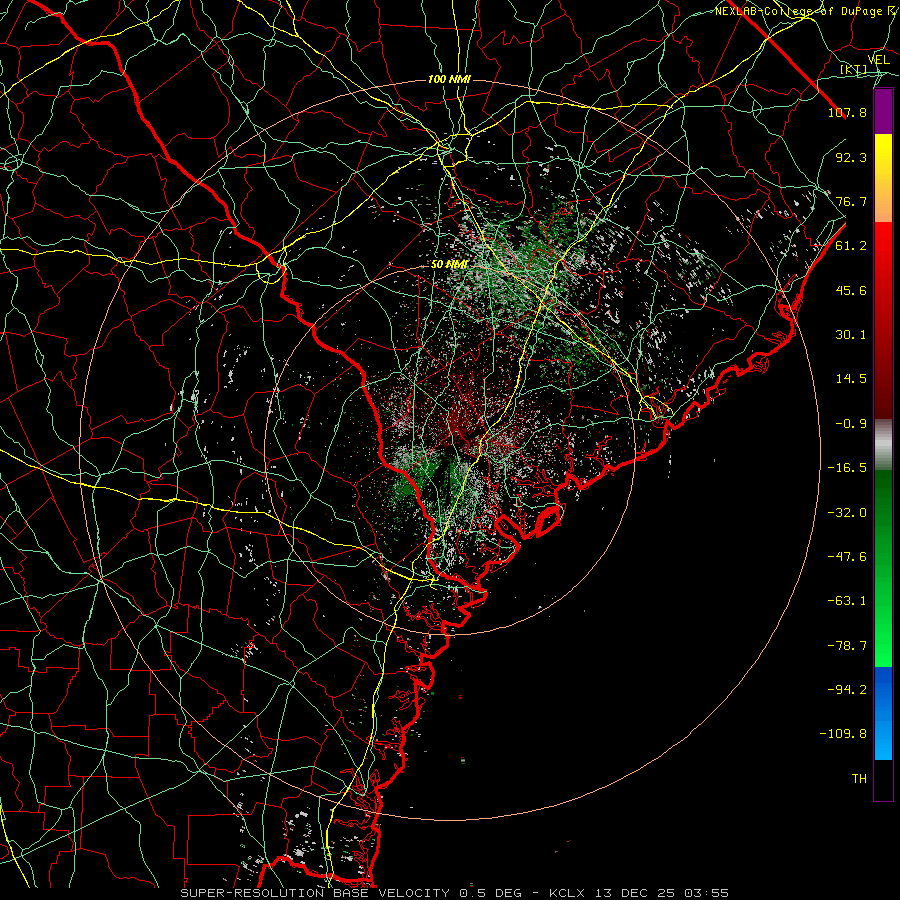
Task: Click the -78.7 legend value
Action: point(847,646)
